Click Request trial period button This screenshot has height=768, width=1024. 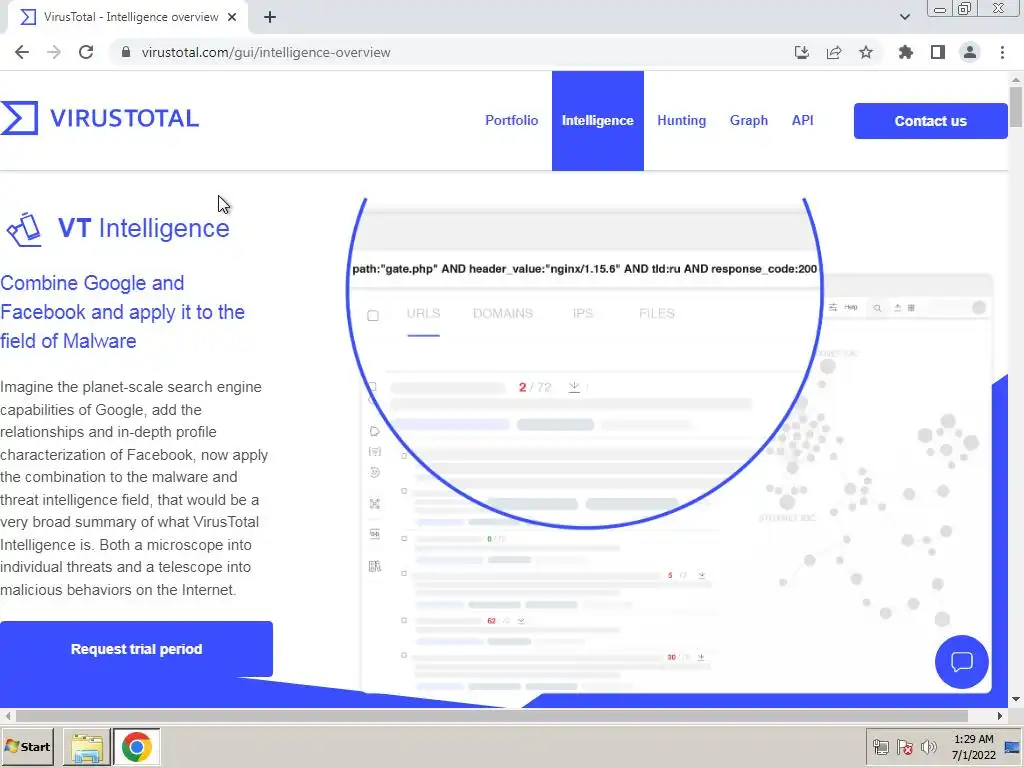tap(136, 648)
